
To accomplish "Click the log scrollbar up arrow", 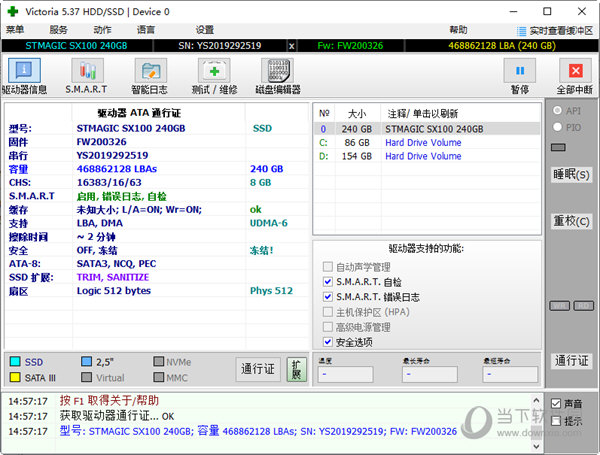I will 536,400.
